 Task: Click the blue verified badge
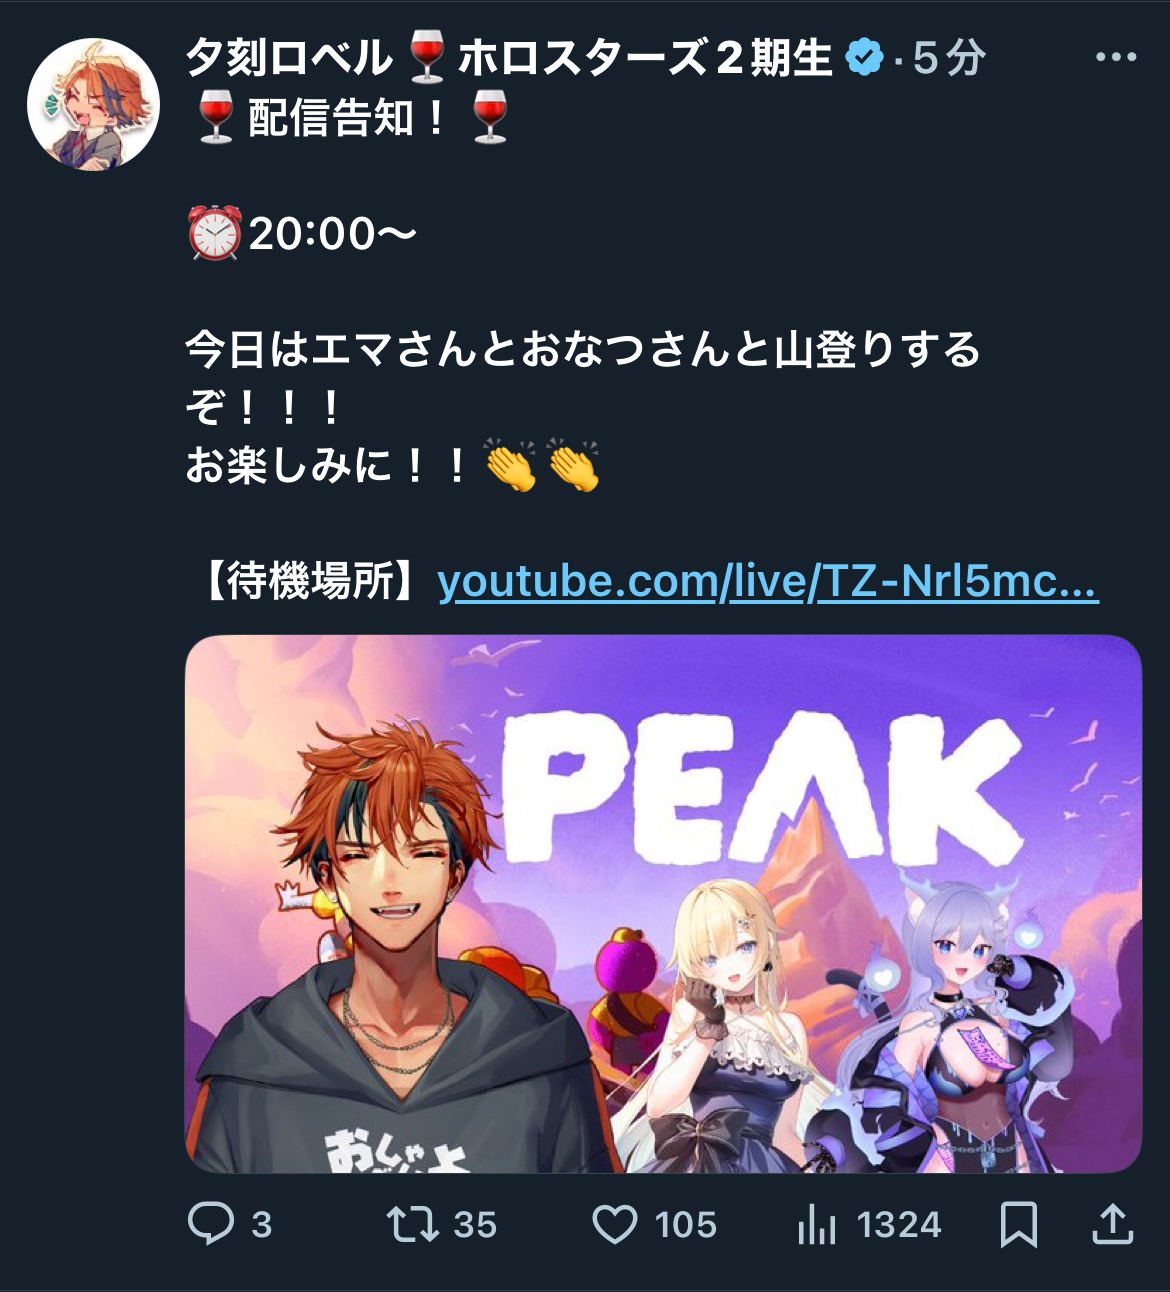coord(864,57)
